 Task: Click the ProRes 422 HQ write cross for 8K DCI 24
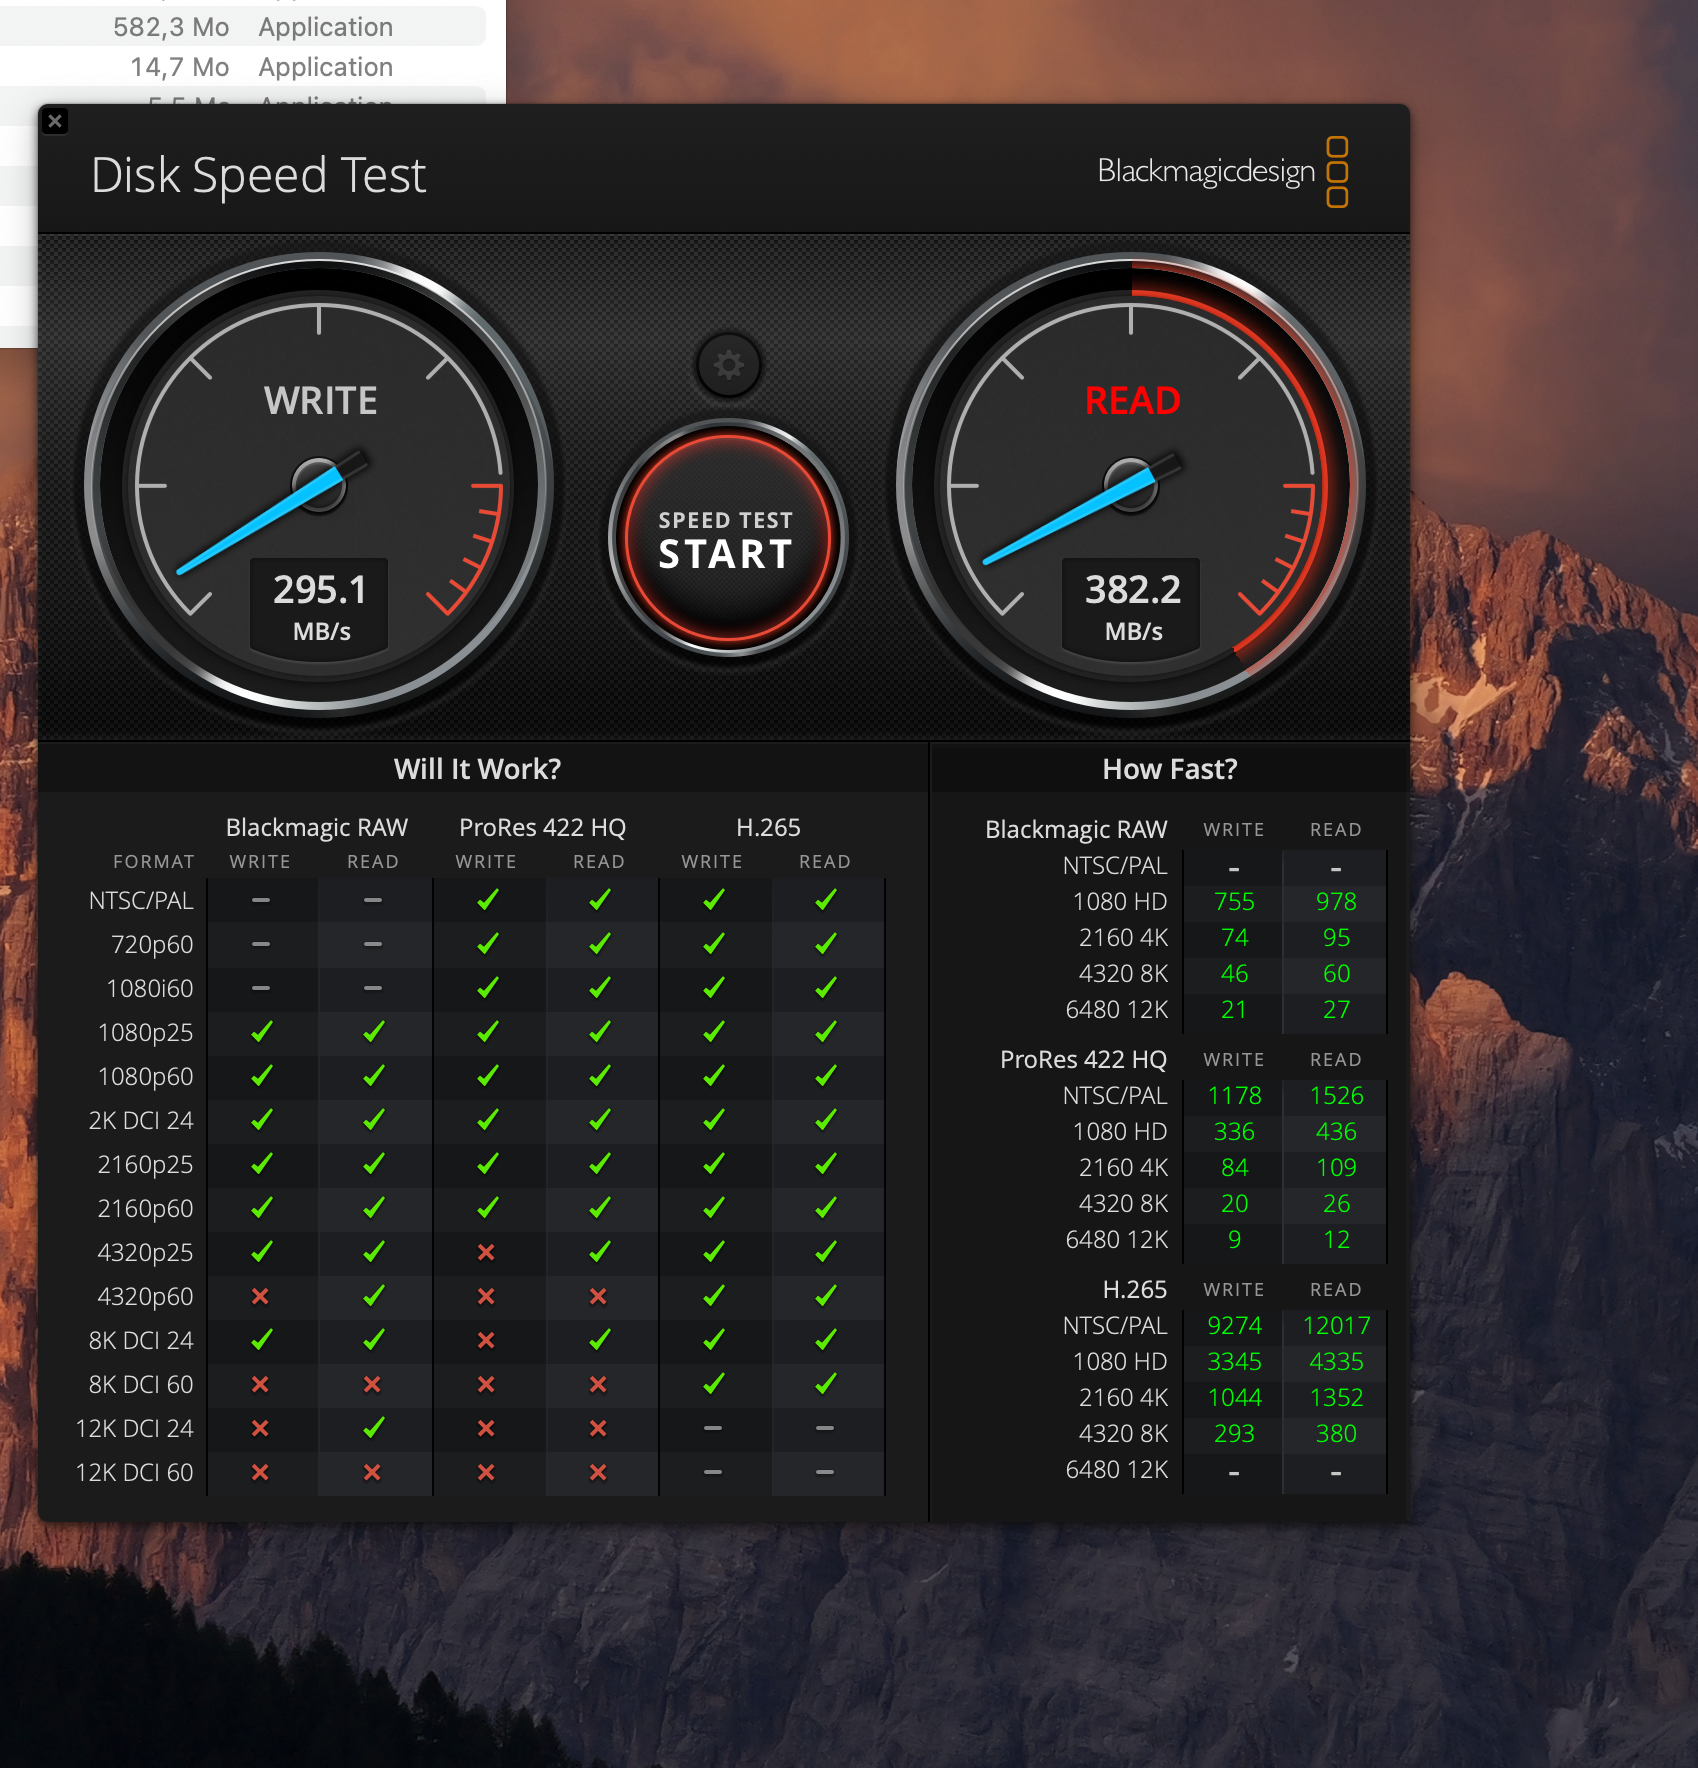tap(486, 1340)
